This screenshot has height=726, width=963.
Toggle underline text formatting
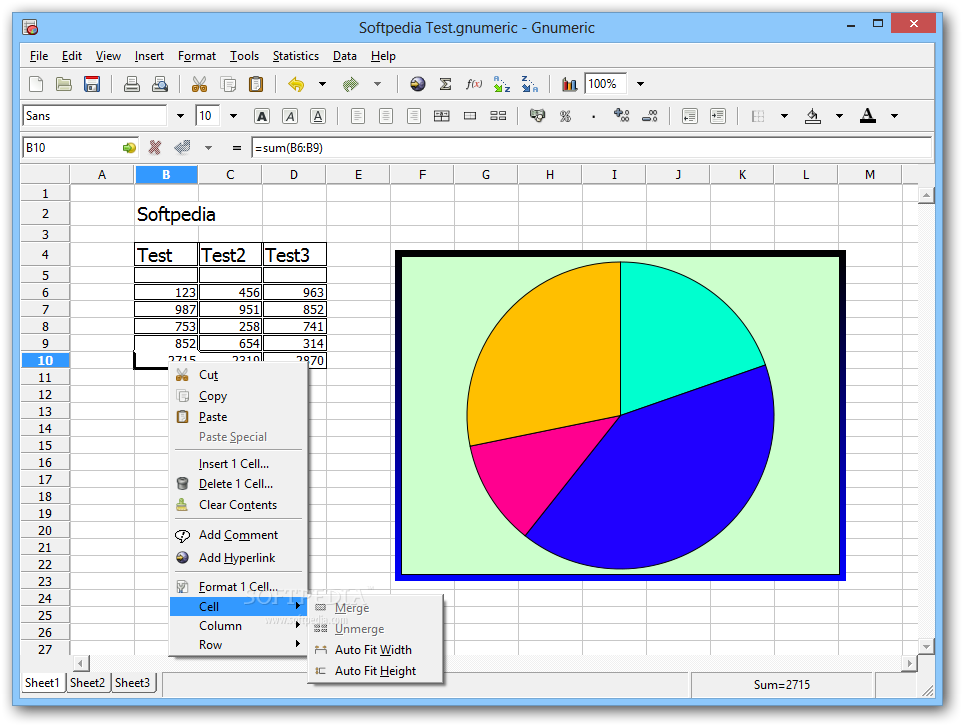click(318, 116)
